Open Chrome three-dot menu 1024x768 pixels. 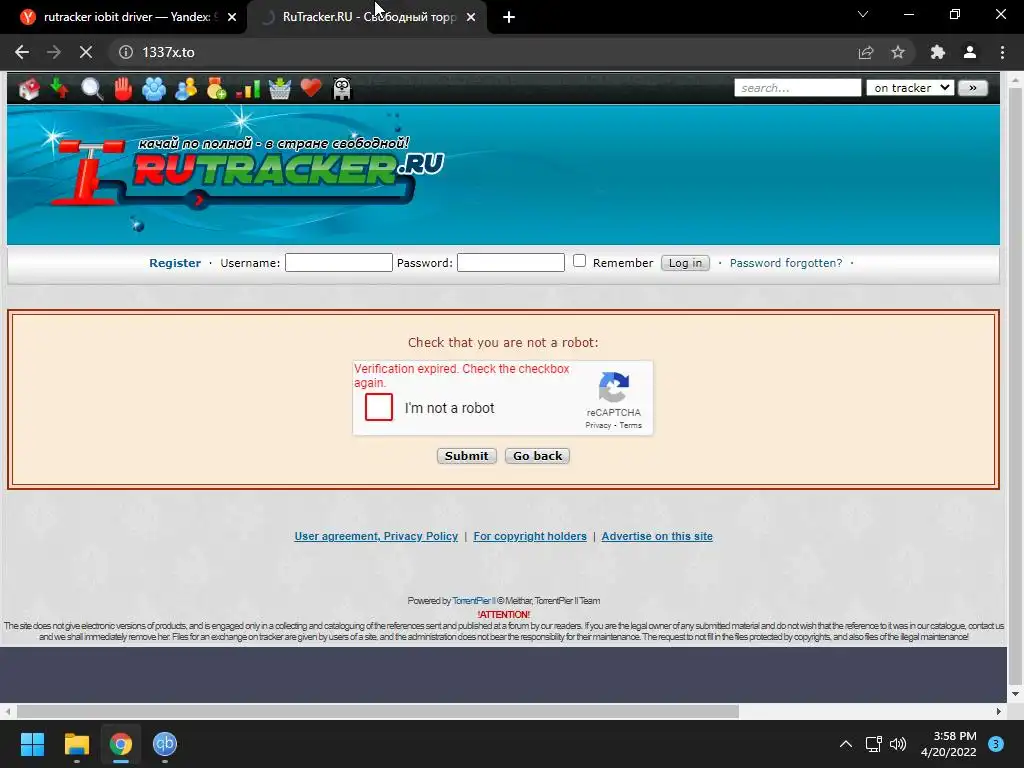[1002, 52]
